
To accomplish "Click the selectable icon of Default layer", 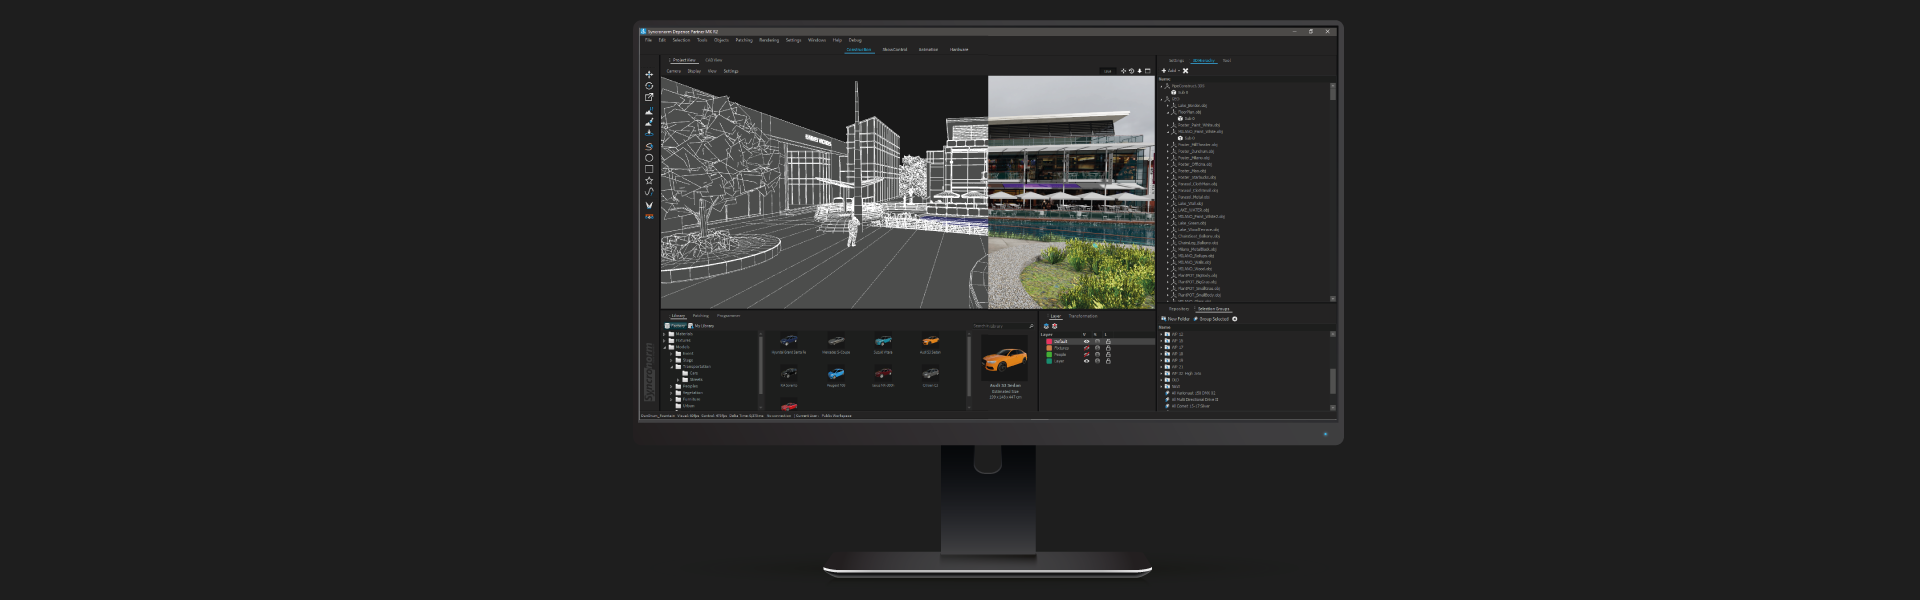I will click(x=1097, y=341).
